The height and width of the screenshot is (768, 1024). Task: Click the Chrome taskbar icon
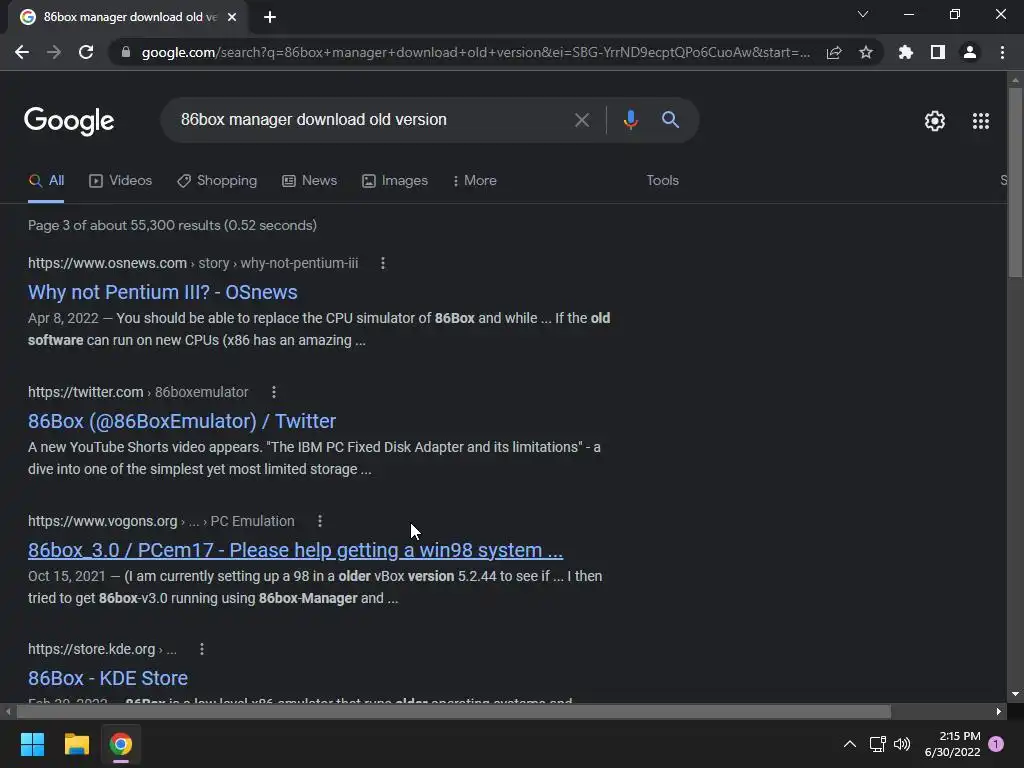pos(121,744)
